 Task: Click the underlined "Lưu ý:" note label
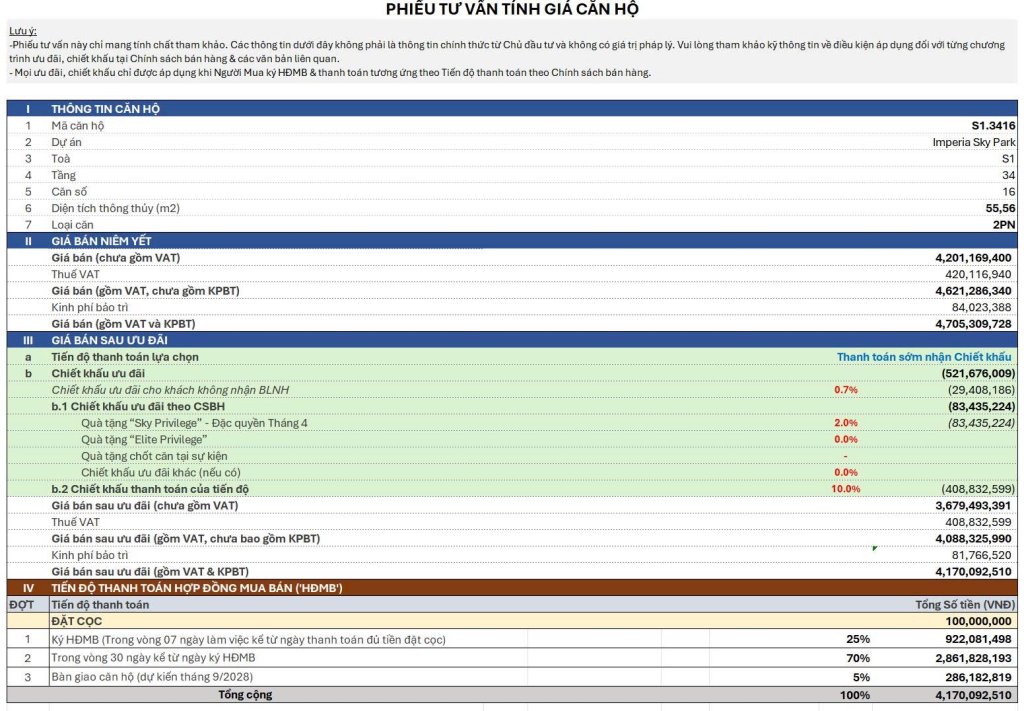(x=22, y=31)
